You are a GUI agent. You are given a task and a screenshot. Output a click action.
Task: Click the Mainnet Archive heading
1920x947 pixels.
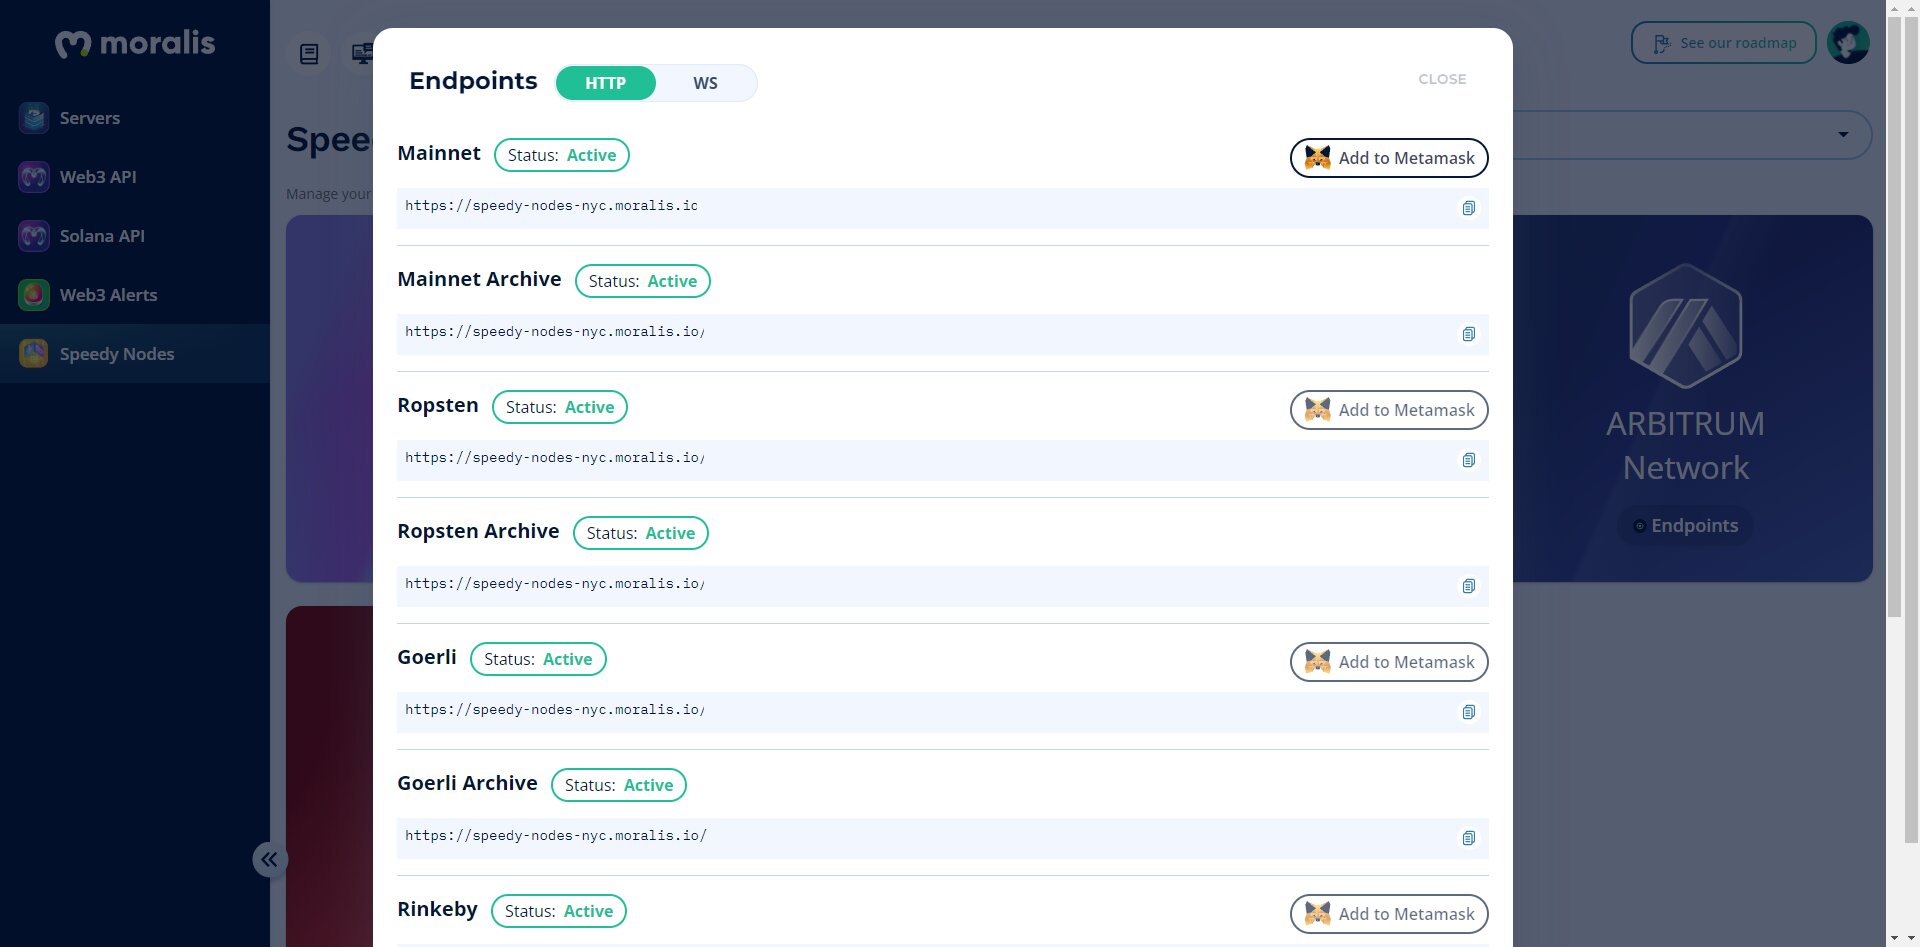(x=479, y=279)
